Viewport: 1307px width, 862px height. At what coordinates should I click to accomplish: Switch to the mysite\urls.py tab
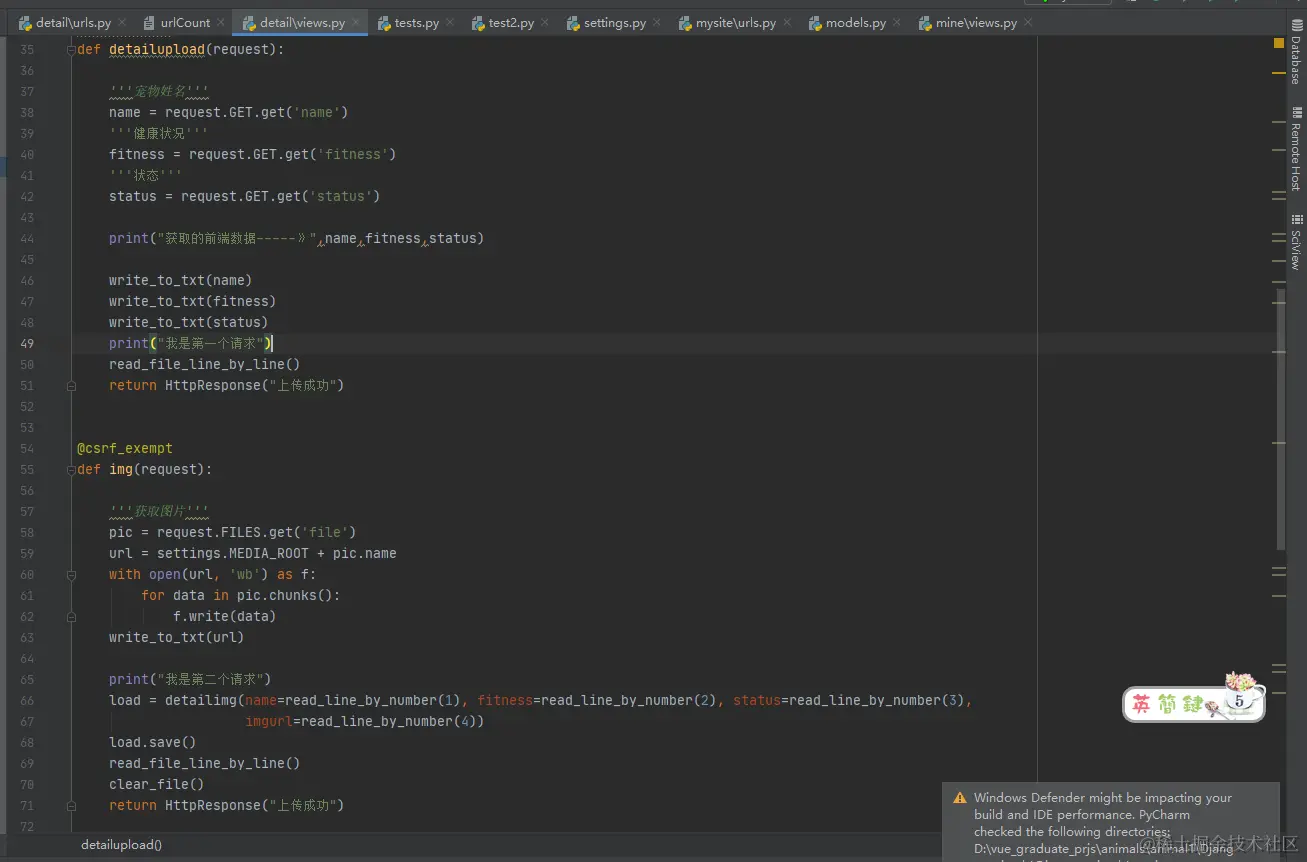point(736,23)
